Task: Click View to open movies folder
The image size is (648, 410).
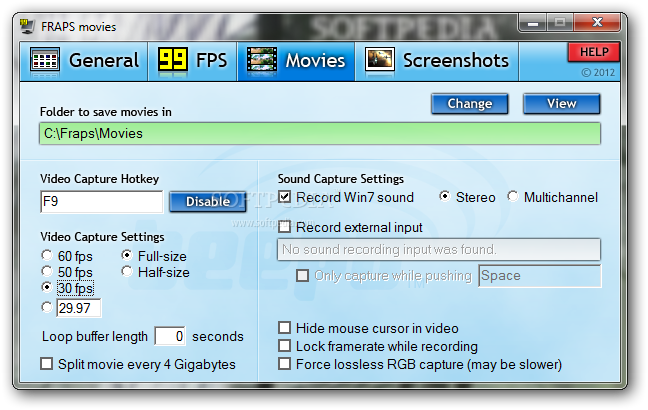Action: [x=561, y=104]
